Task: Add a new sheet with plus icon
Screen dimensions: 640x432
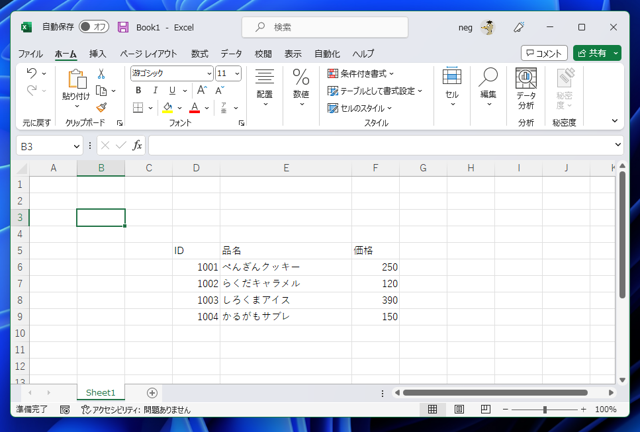Action: (152, 393)
